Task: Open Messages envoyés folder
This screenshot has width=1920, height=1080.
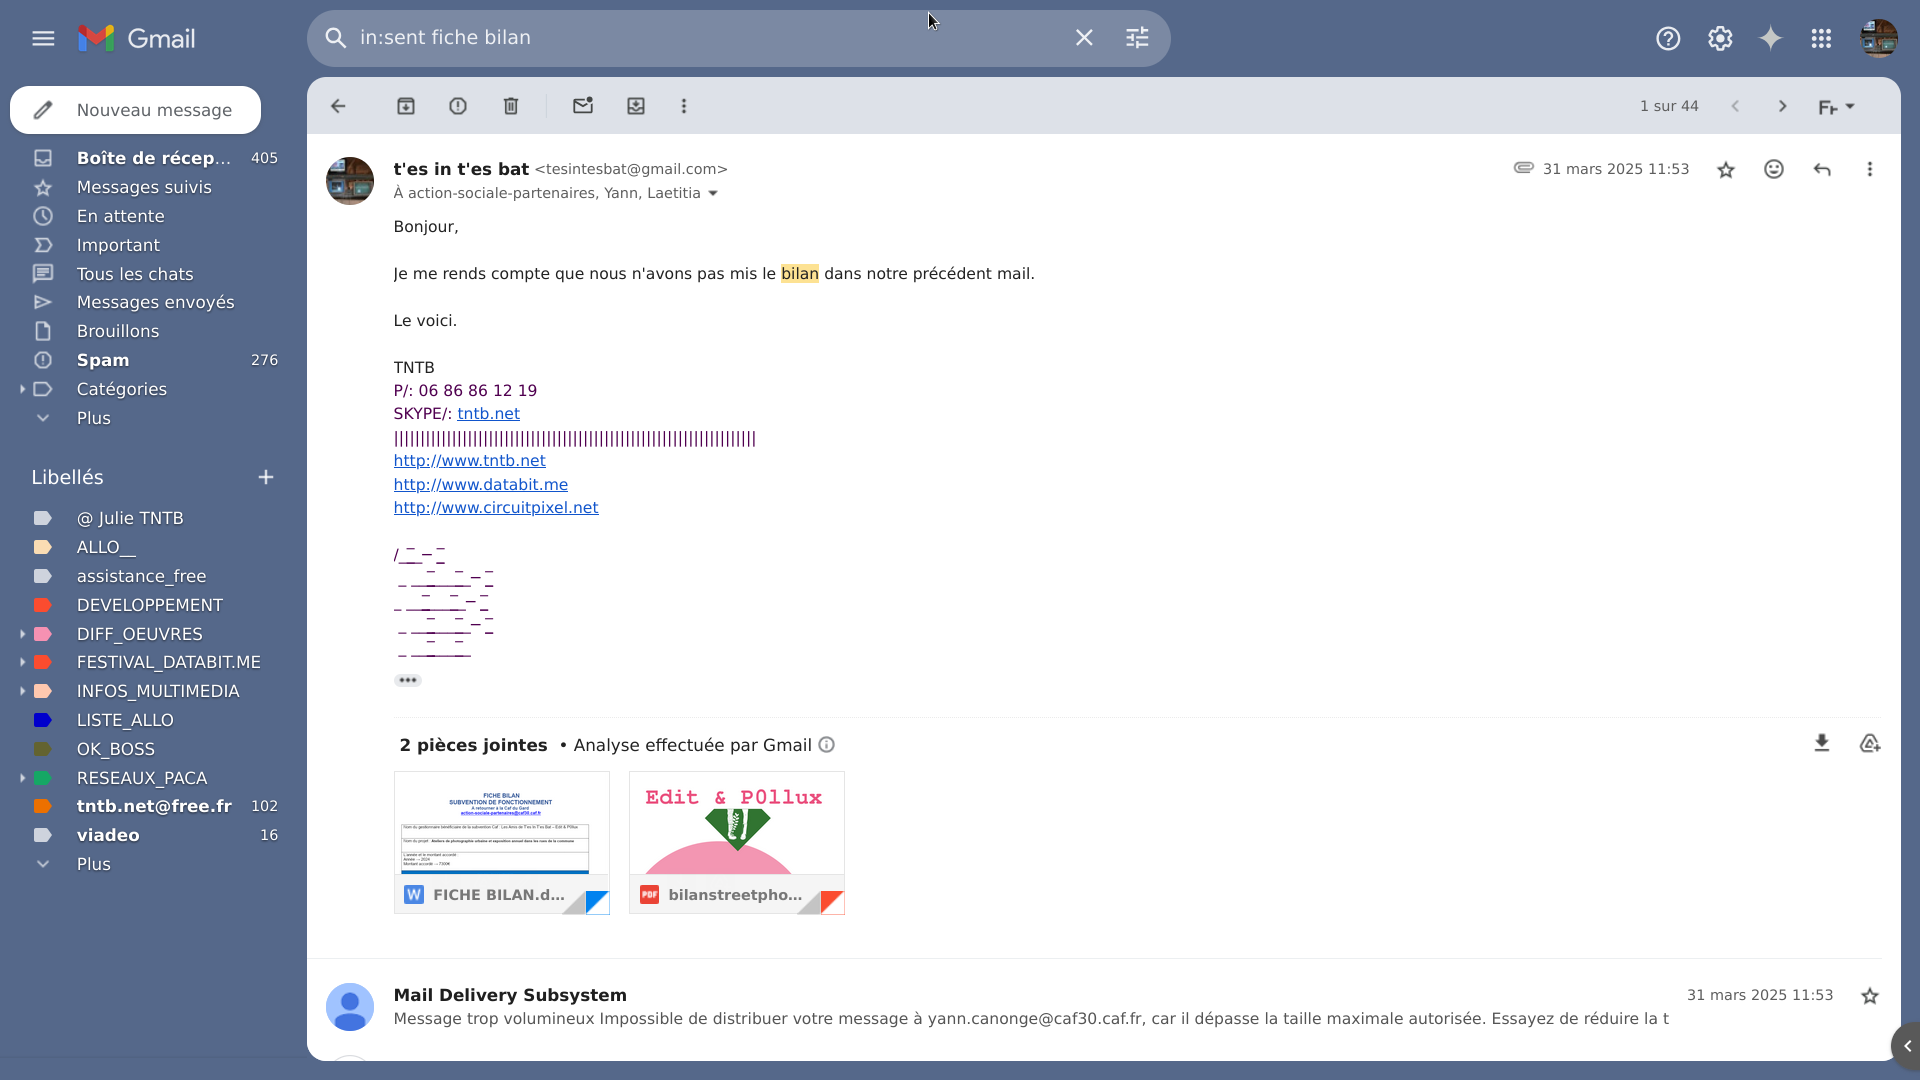Action: 155,302
